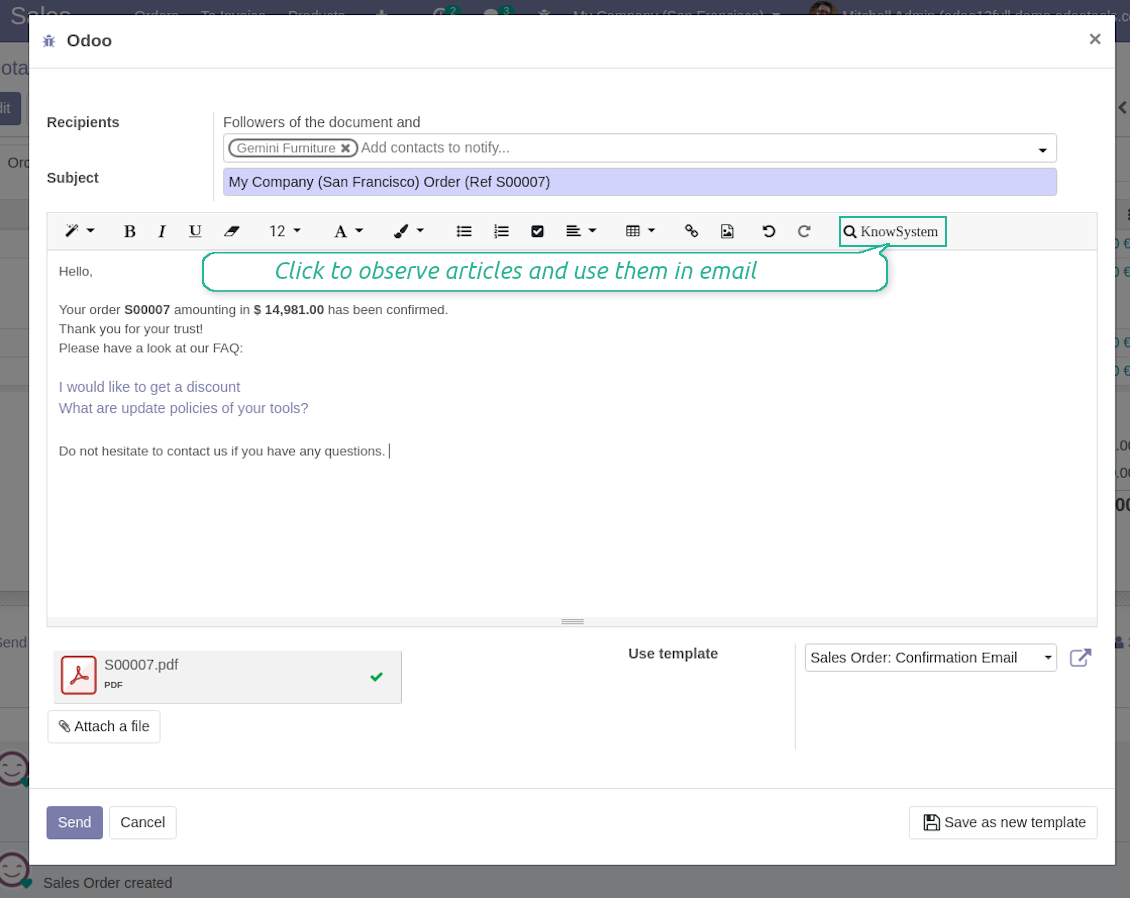Screen dimensions: 1130x898
Task: Open the font size 12 dropdown
Action: pos(285,231)
